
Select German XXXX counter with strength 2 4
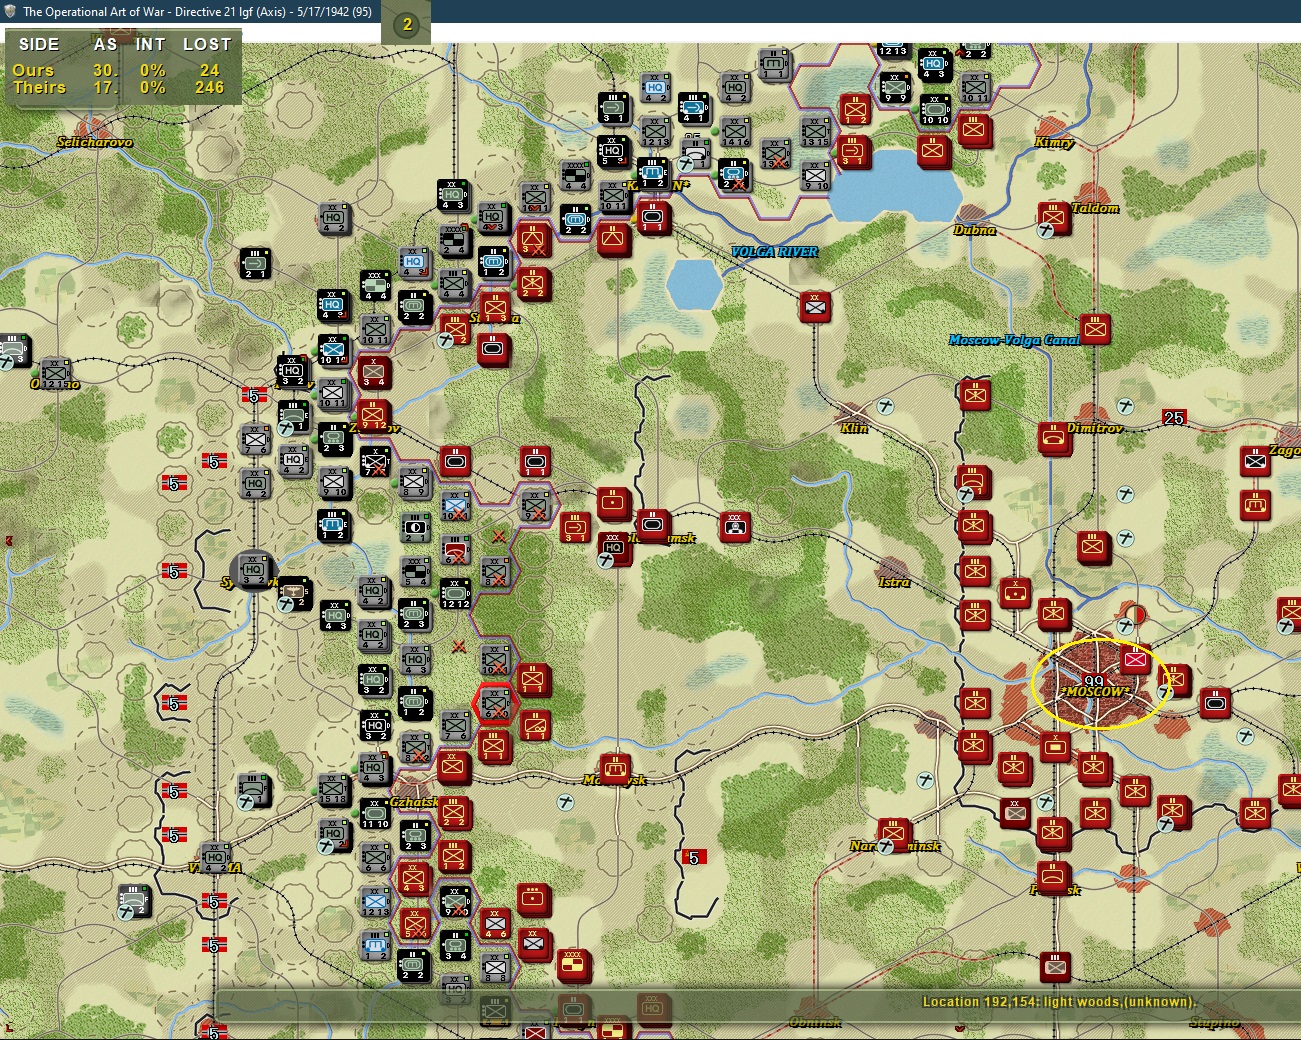tap(454, 240)
